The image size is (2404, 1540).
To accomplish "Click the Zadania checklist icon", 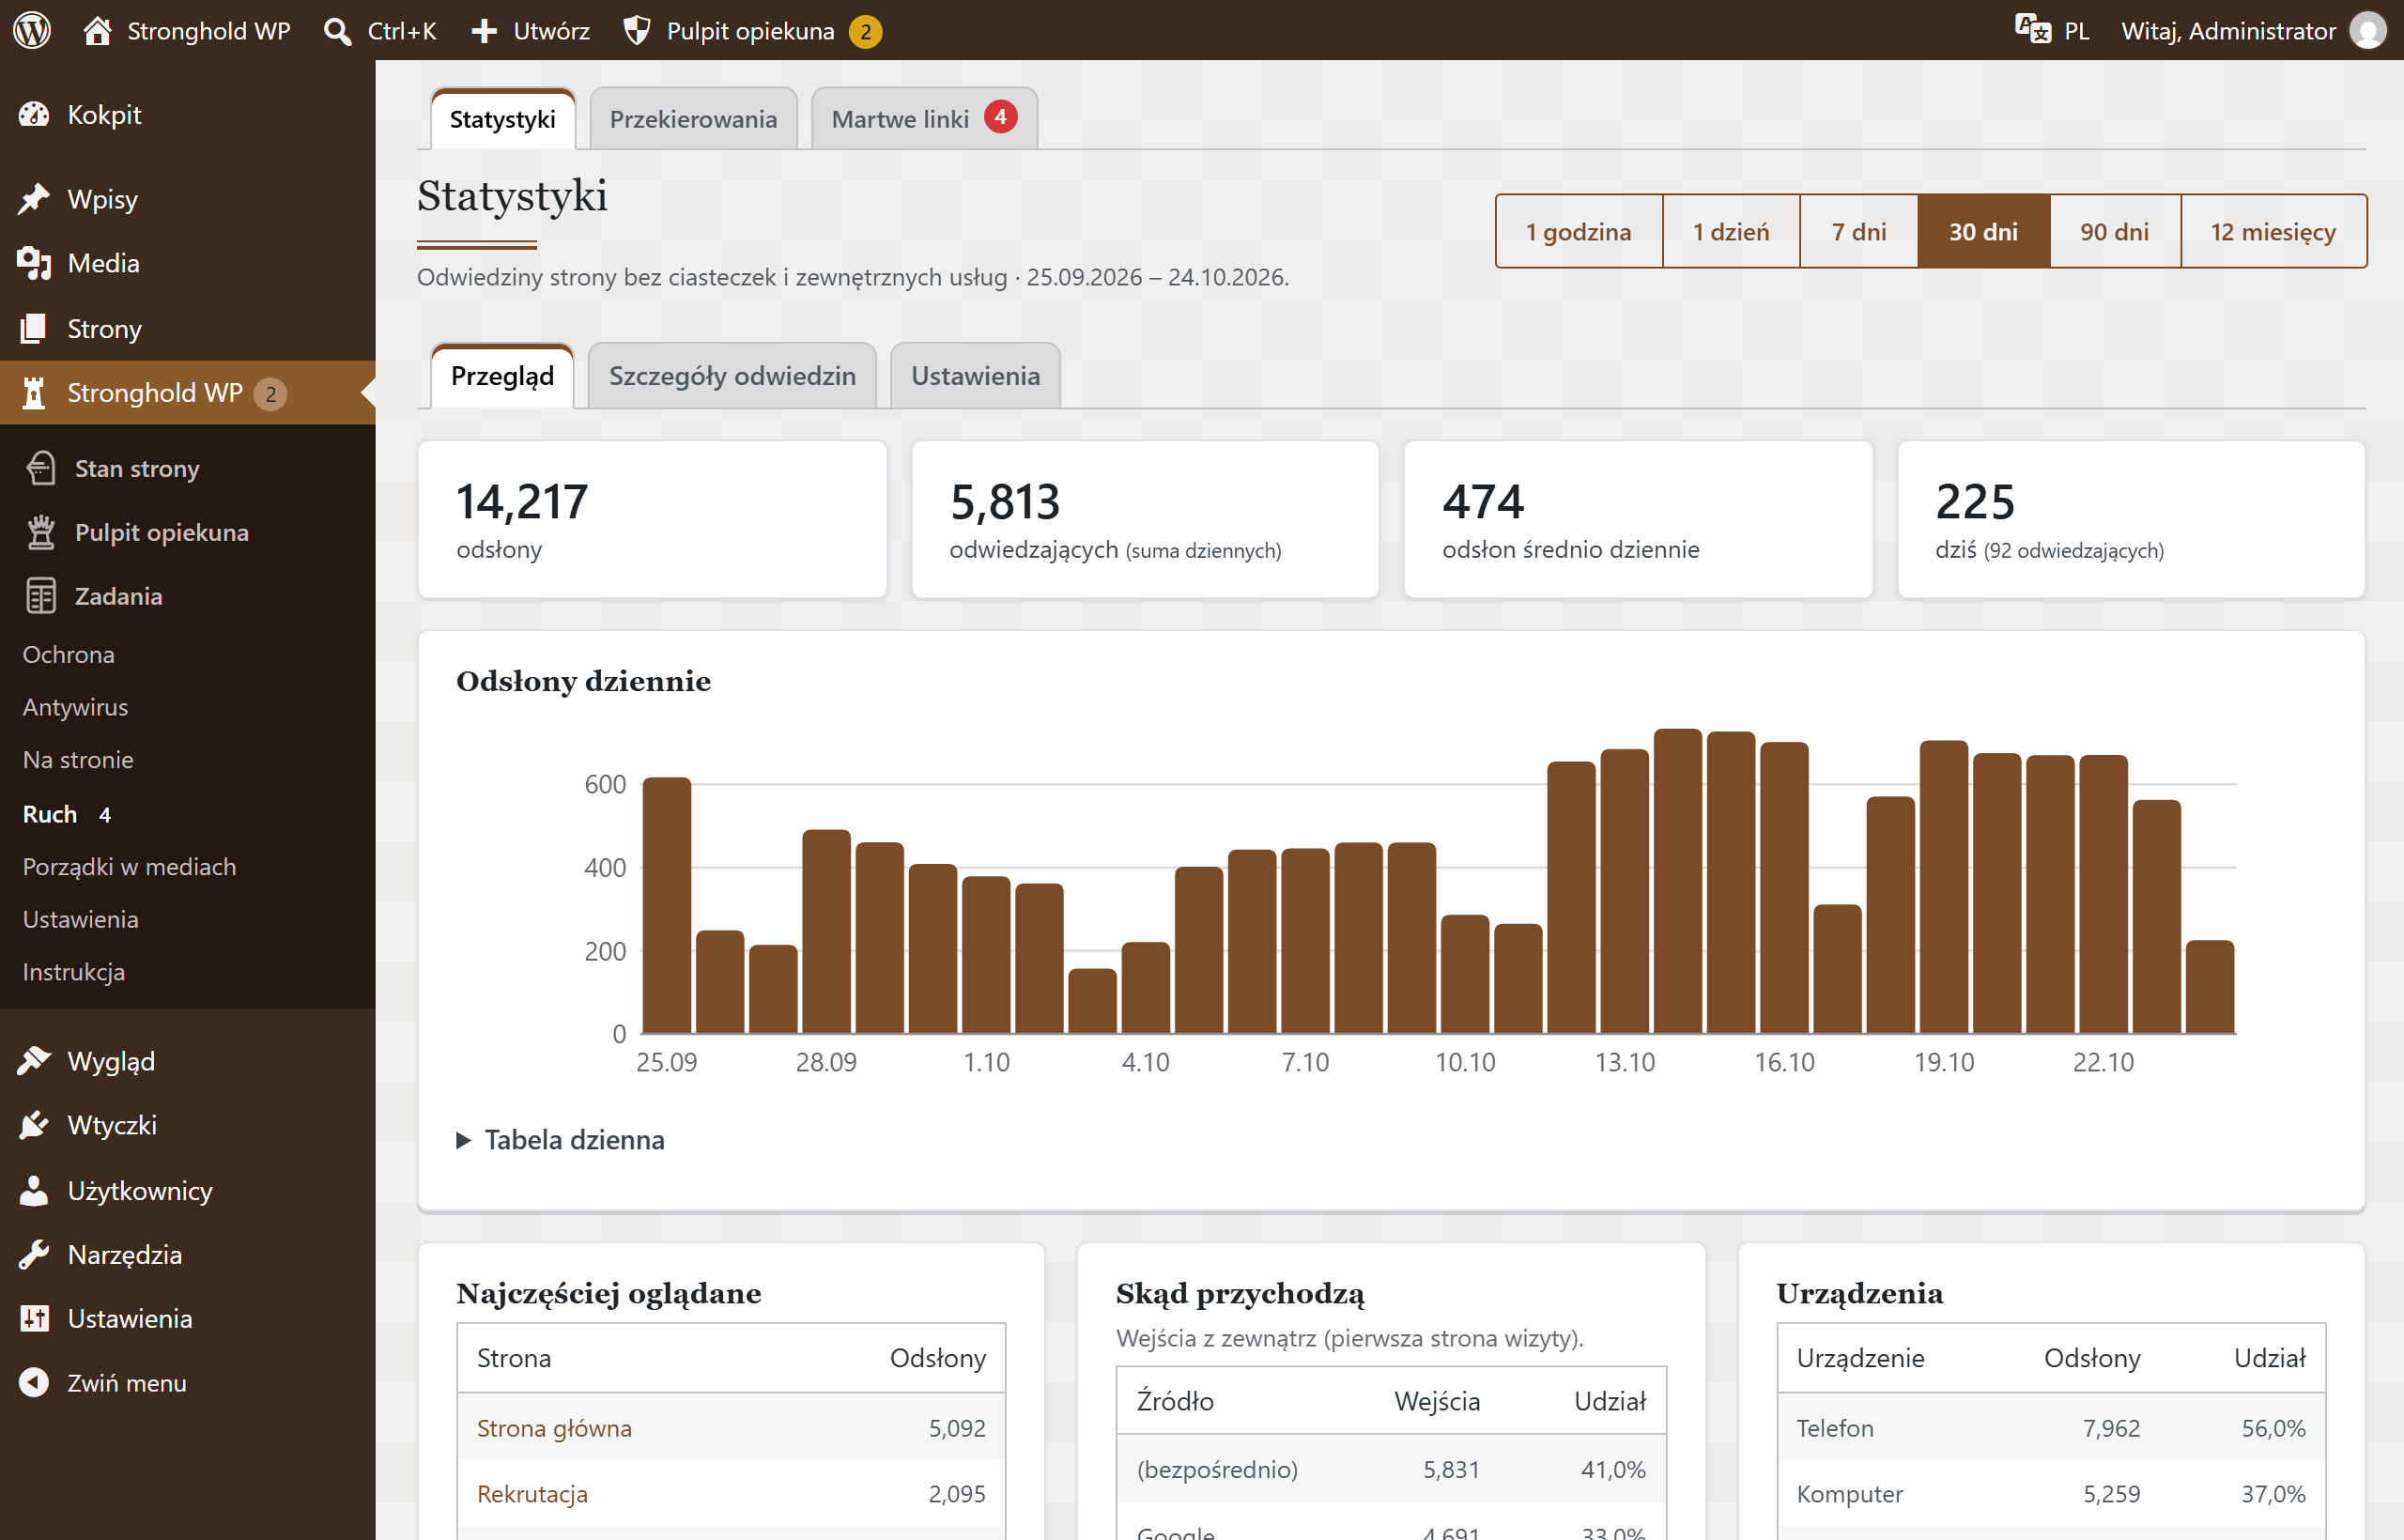I will coord(41,596).
